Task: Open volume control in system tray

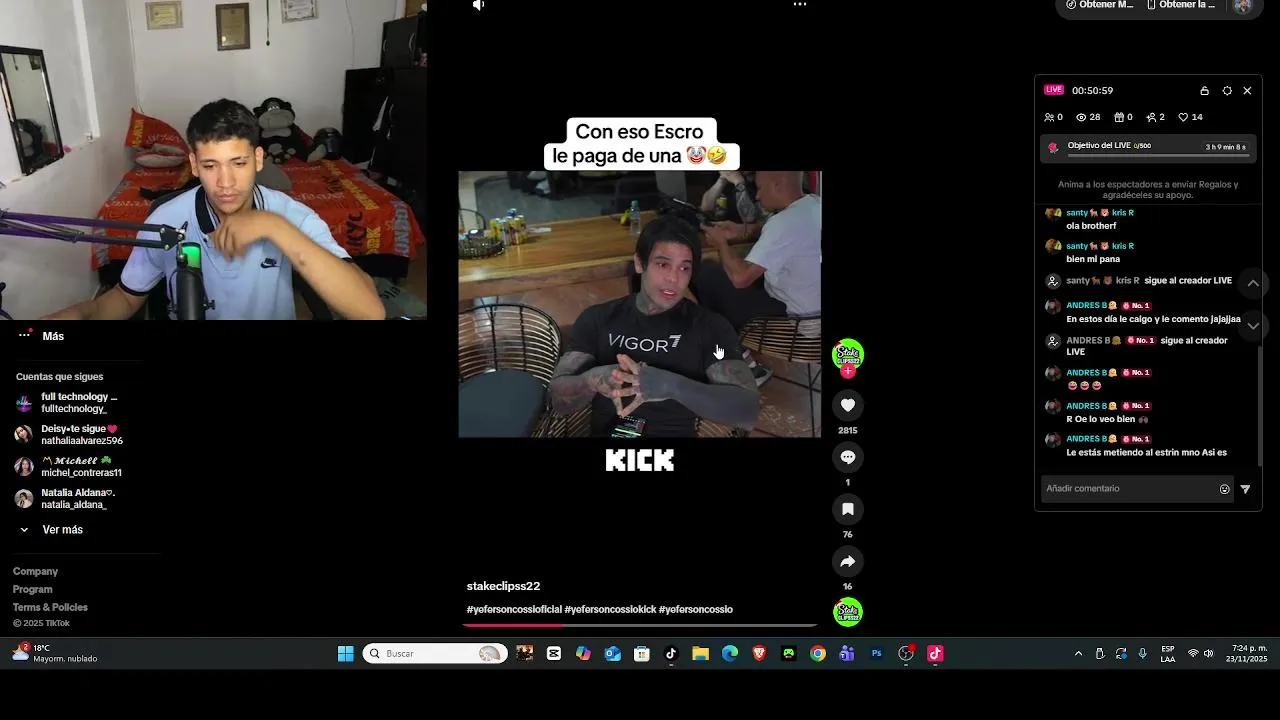Action: click(1209, 654)
